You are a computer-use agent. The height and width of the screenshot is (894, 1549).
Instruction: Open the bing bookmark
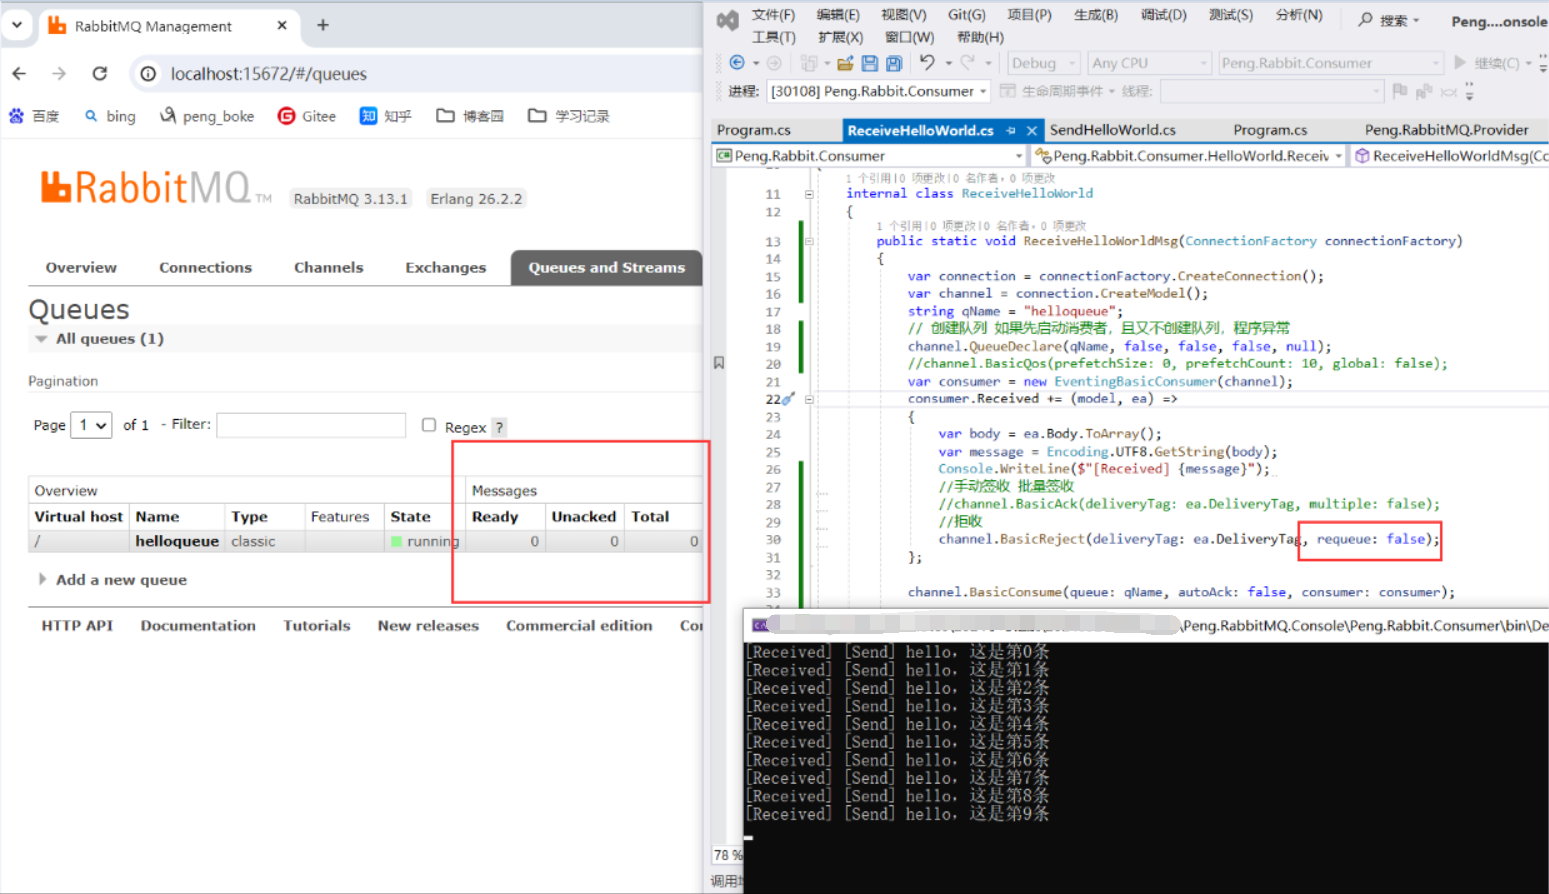[x=110, y=116]
